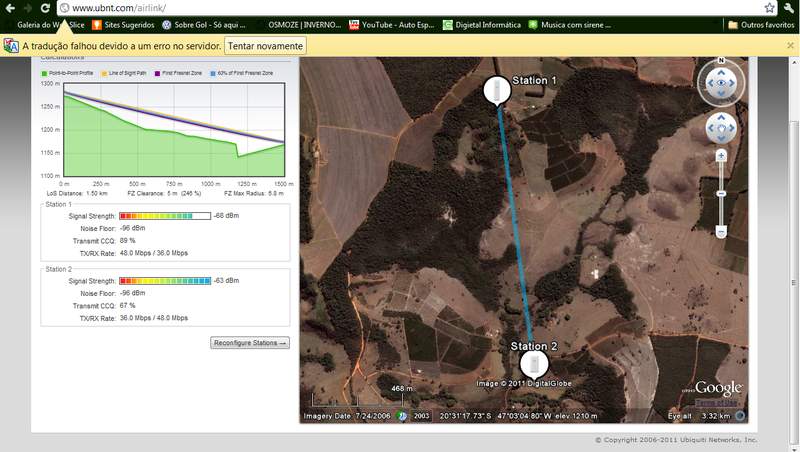Toggle the Point-to-Point Profile legend item
The width and height of the screenshot is (800, 452).
[x=67, y=73]
